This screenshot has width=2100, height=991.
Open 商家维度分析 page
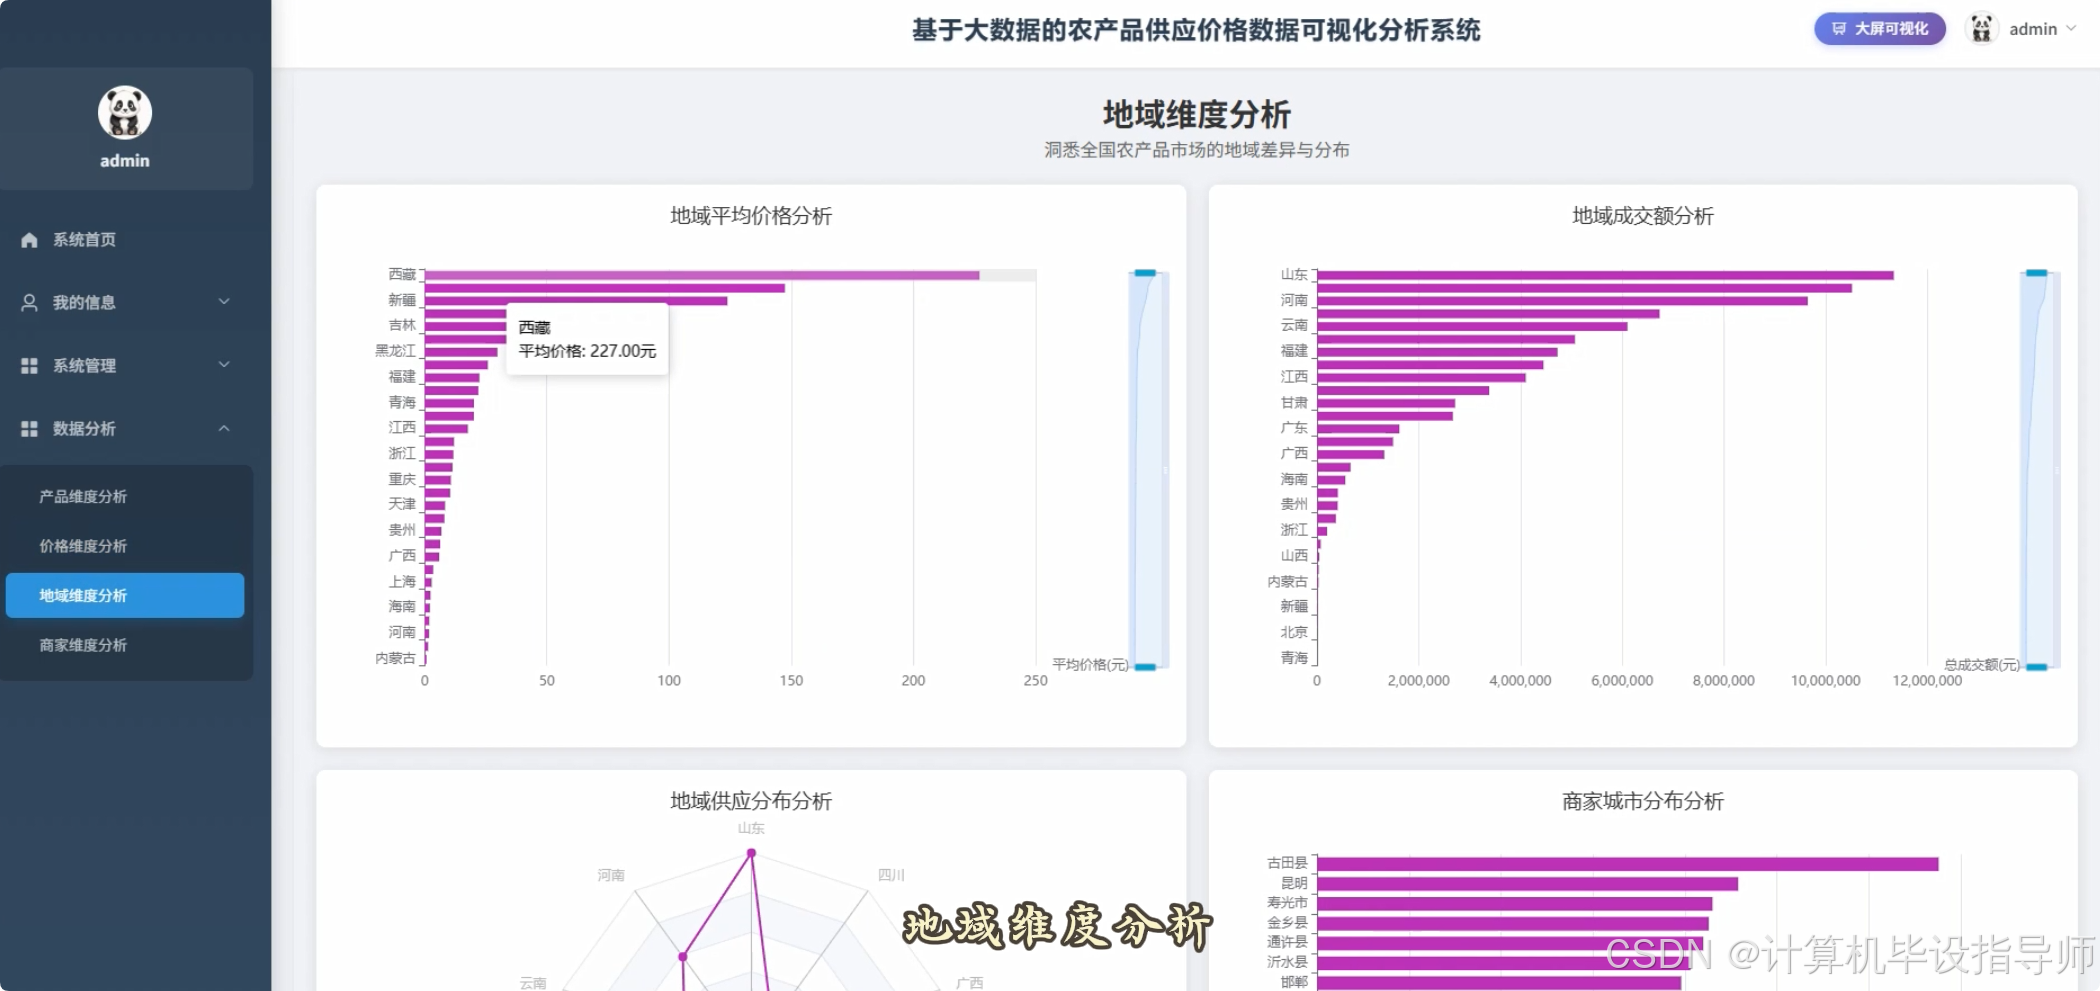[x=84, y=645]
